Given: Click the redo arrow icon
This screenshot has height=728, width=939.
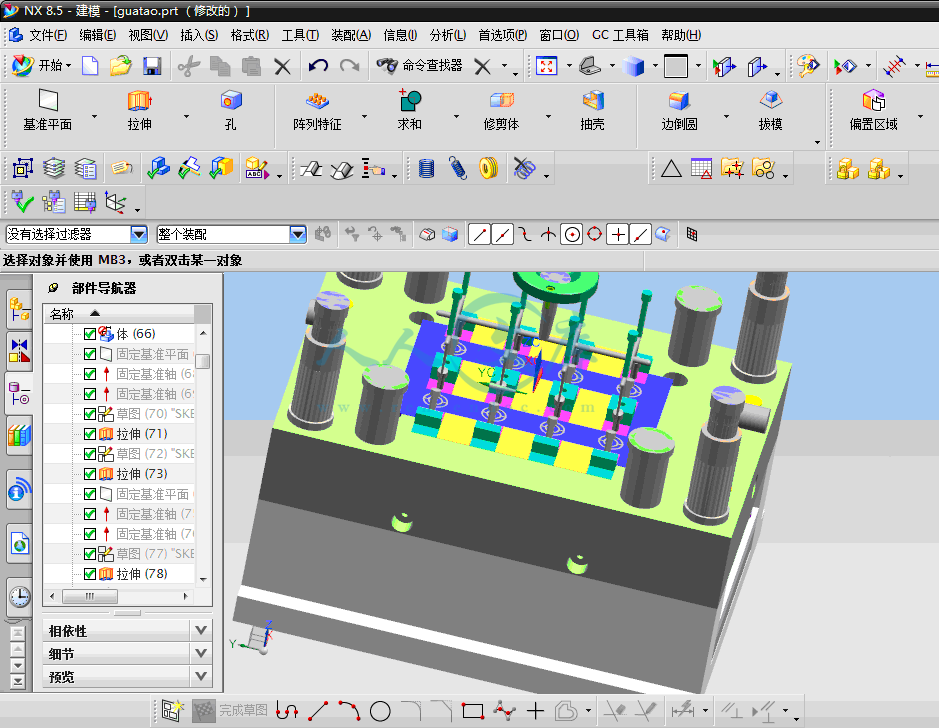Looking at the screenshot, I should (x=350, y=65).
